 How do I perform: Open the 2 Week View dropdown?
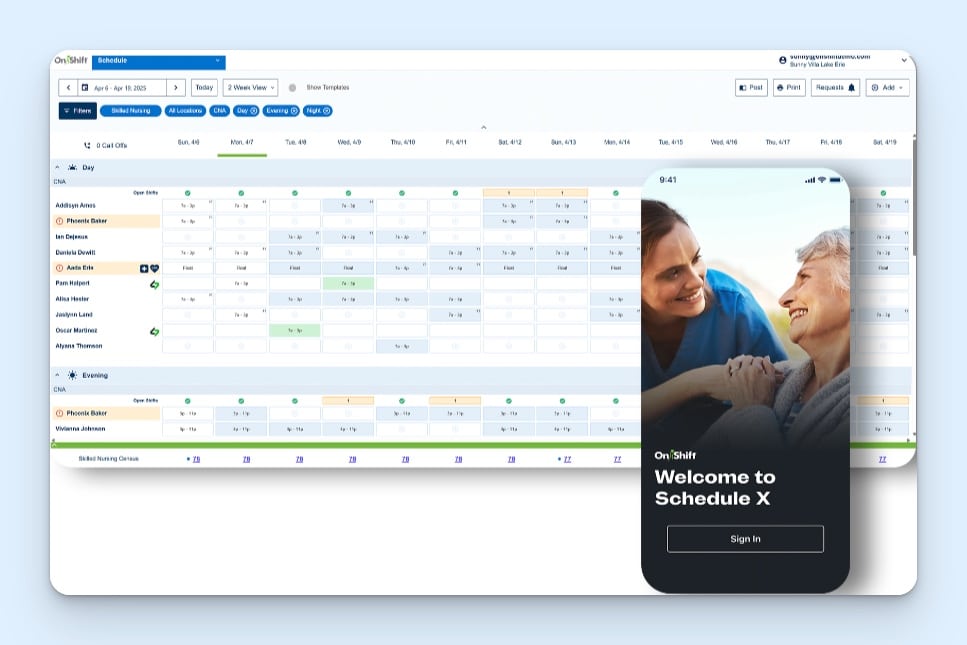coord(250,88)
